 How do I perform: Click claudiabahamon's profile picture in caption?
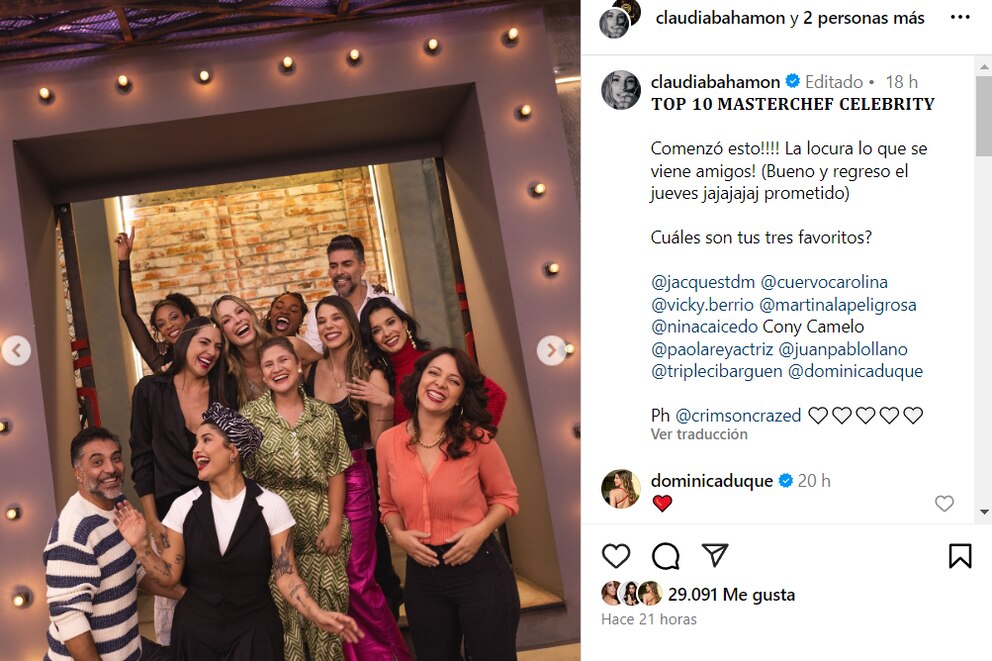(x=621, y=90)
